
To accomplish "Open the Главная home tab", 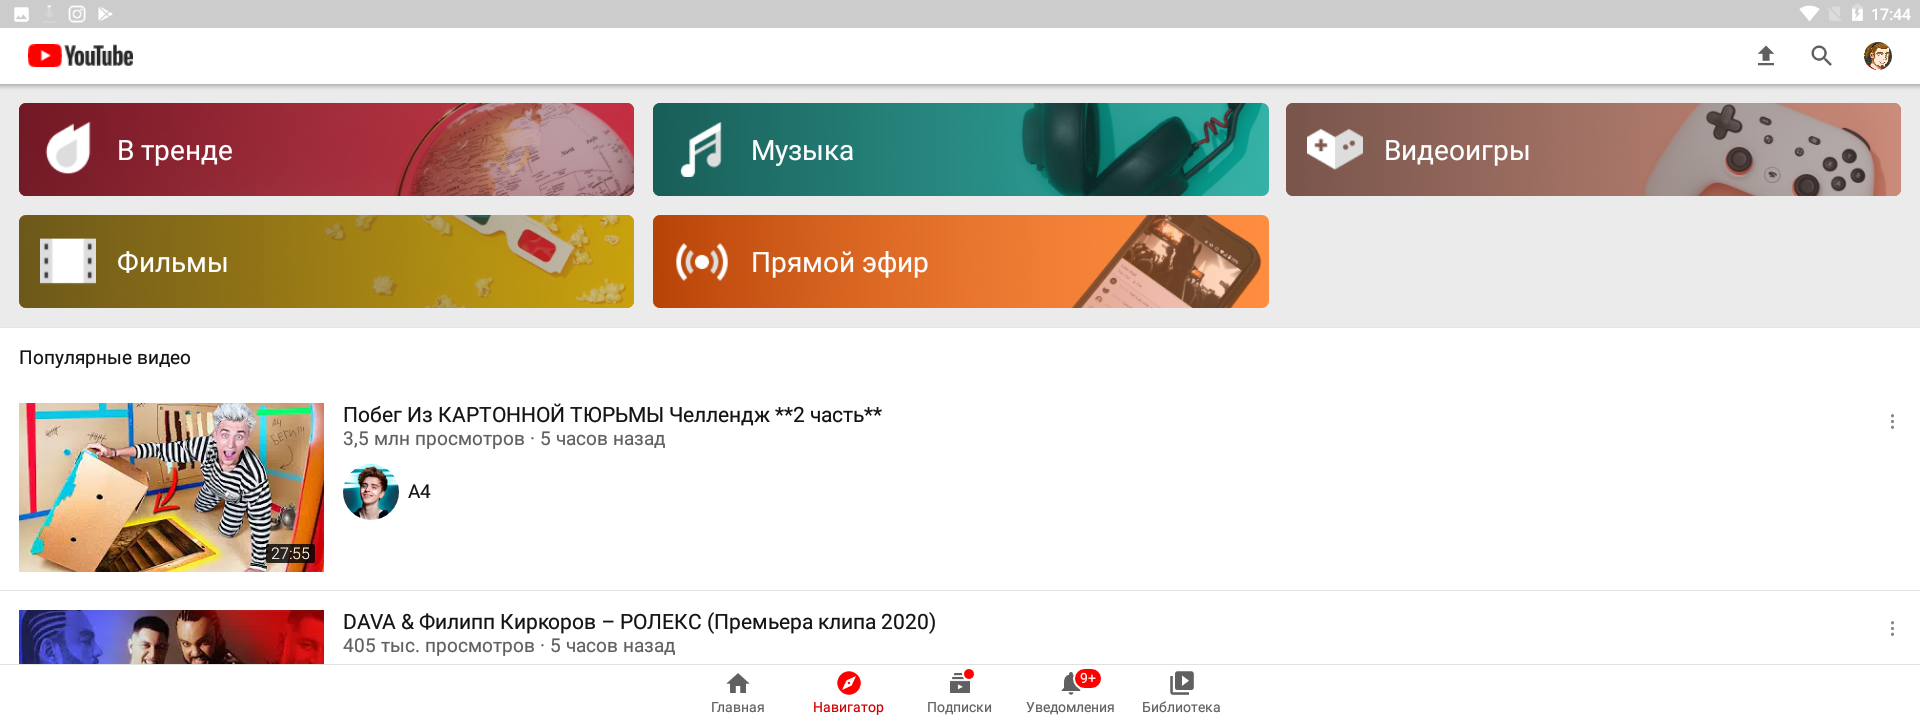I will 738,693.
